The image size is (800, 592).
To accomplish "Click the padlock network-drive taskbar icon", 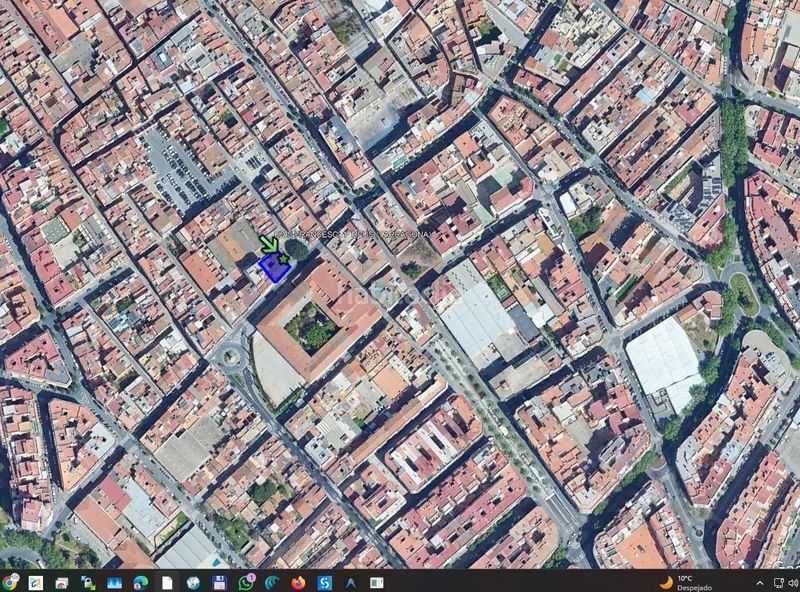I will click(x=88, y=582).
